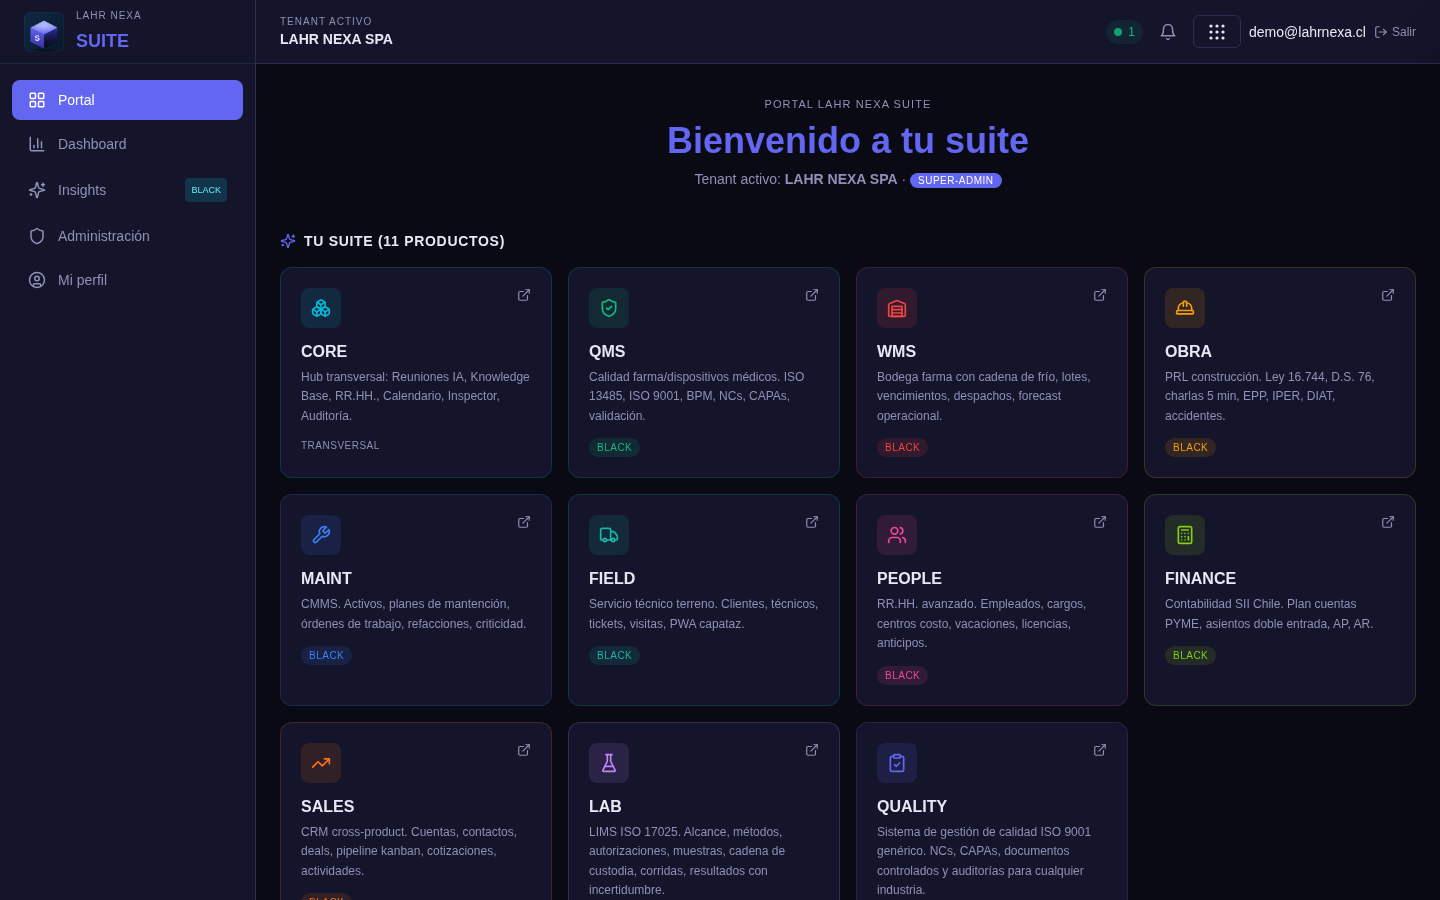This screenshot has height=900, width=1440.
Task: Open FINANCE via external link icon
Action: click(x=1388, y=522)
